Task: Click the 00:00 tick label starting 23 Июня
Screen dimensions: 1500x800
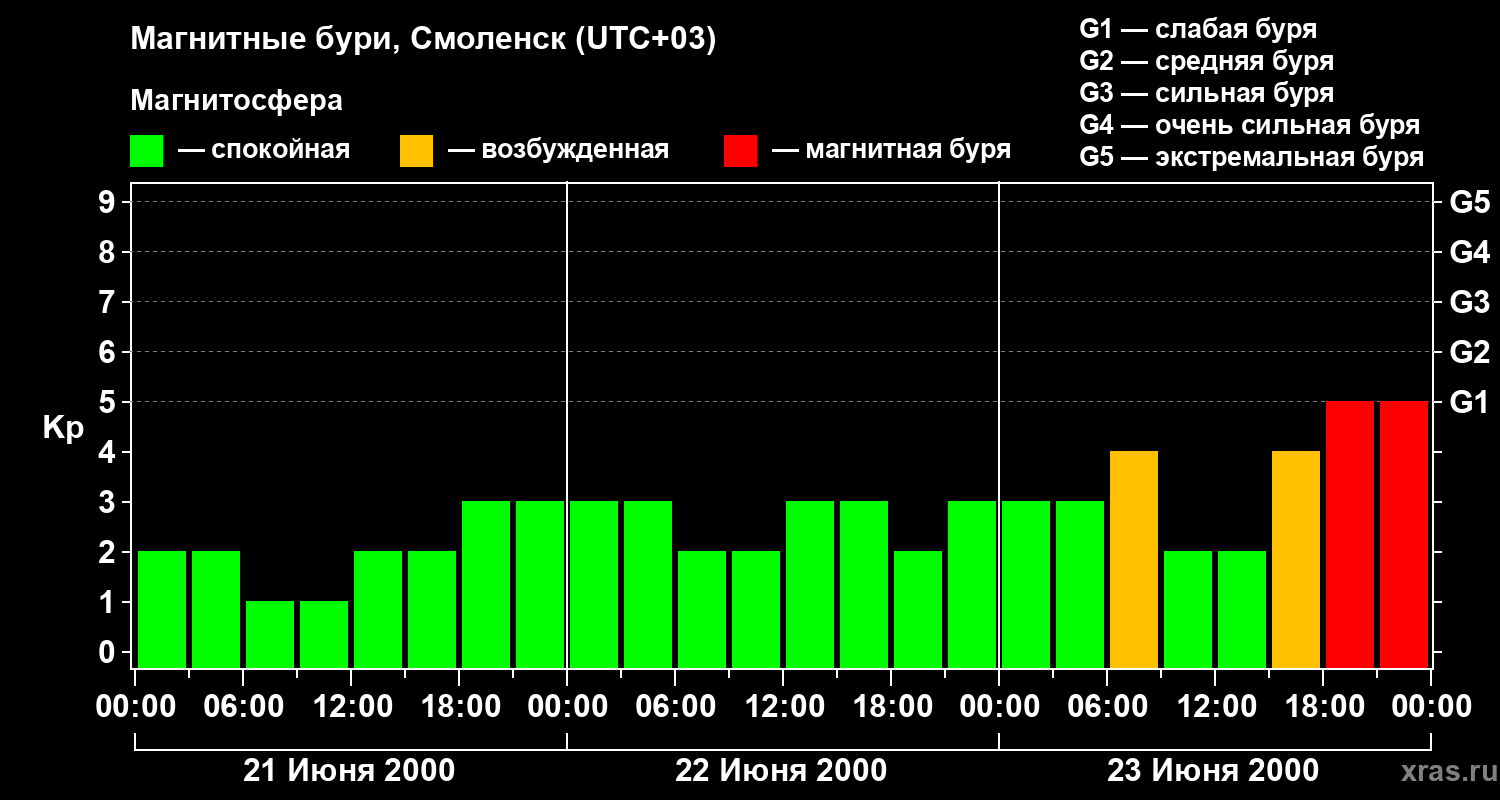Action: click(999, 707)
